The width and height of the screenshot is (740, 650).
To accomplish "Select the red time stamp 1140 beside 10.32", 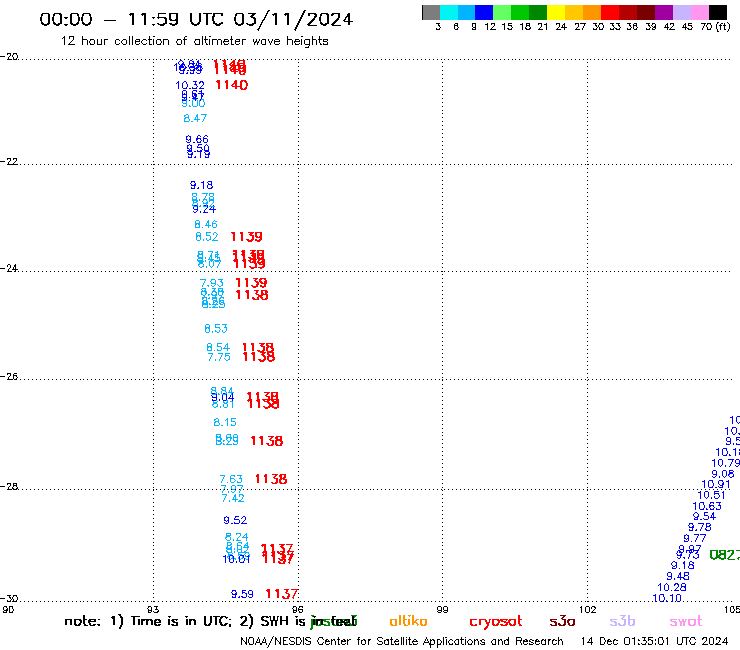I will pyautogui.click(x=231, y=85).
